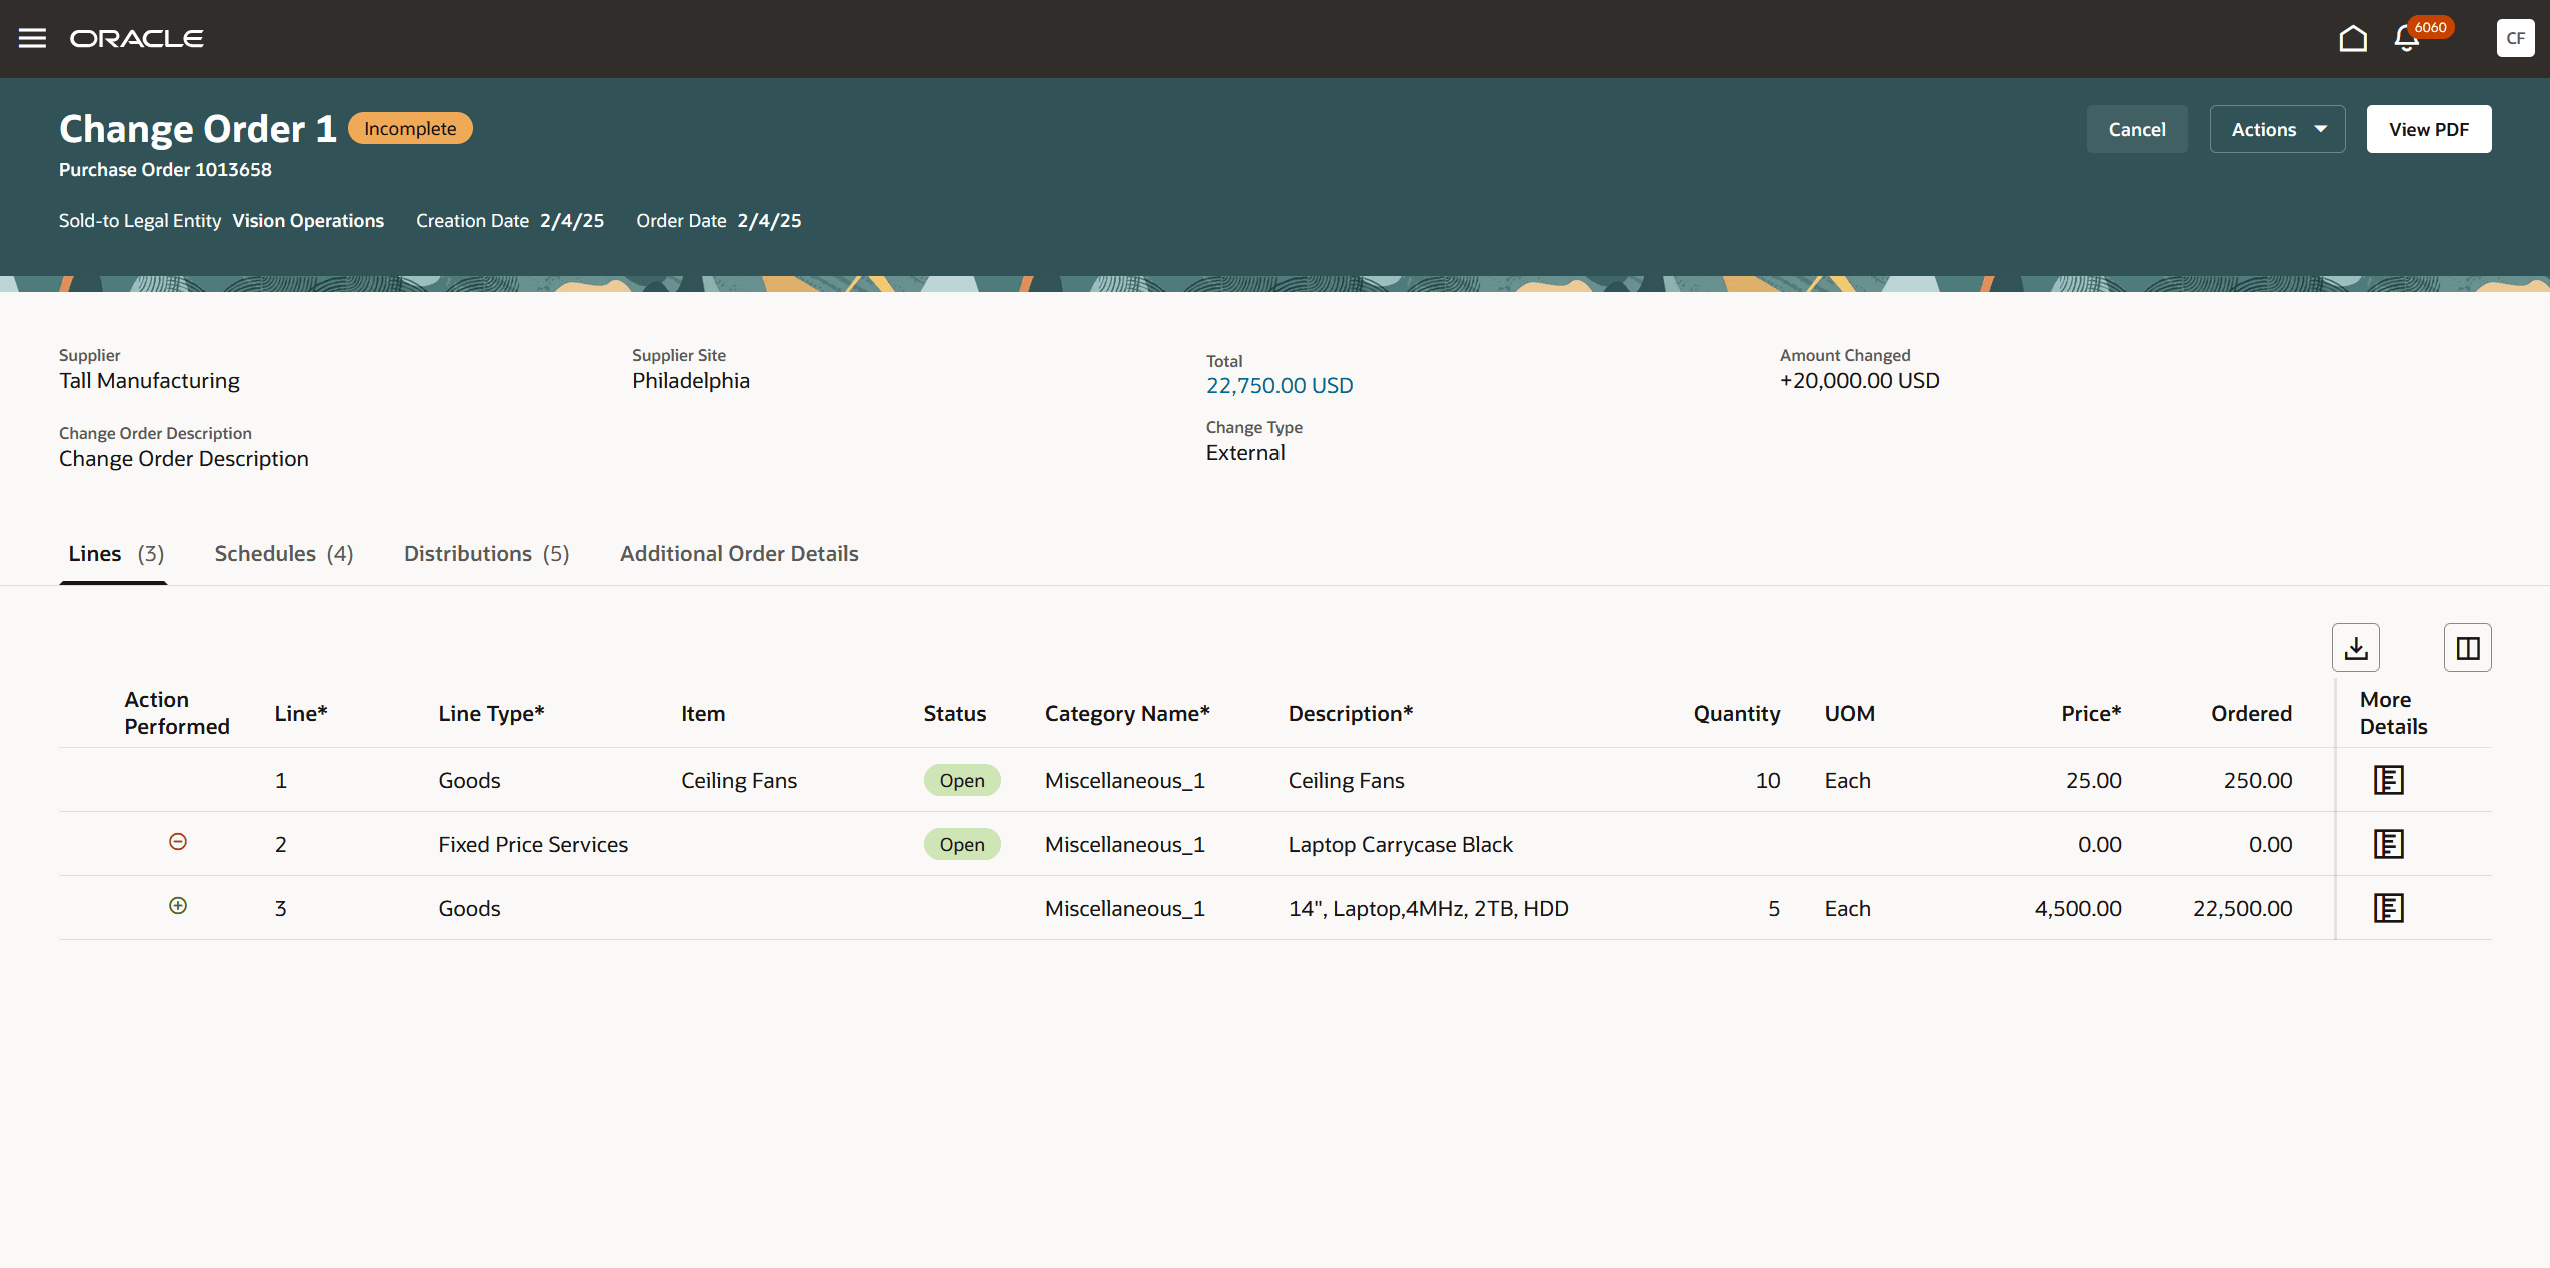
Task: Open More Details for line 3 laptop
Action: coord(2388,908)
